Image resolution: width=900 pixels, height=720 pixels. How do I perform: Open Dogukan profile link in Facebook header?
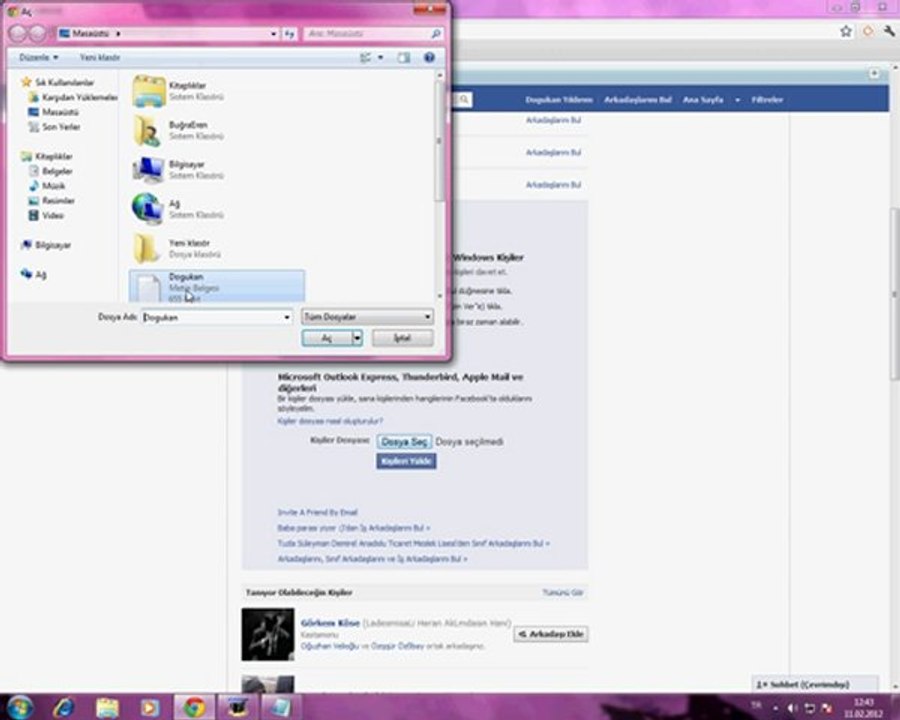558,100
